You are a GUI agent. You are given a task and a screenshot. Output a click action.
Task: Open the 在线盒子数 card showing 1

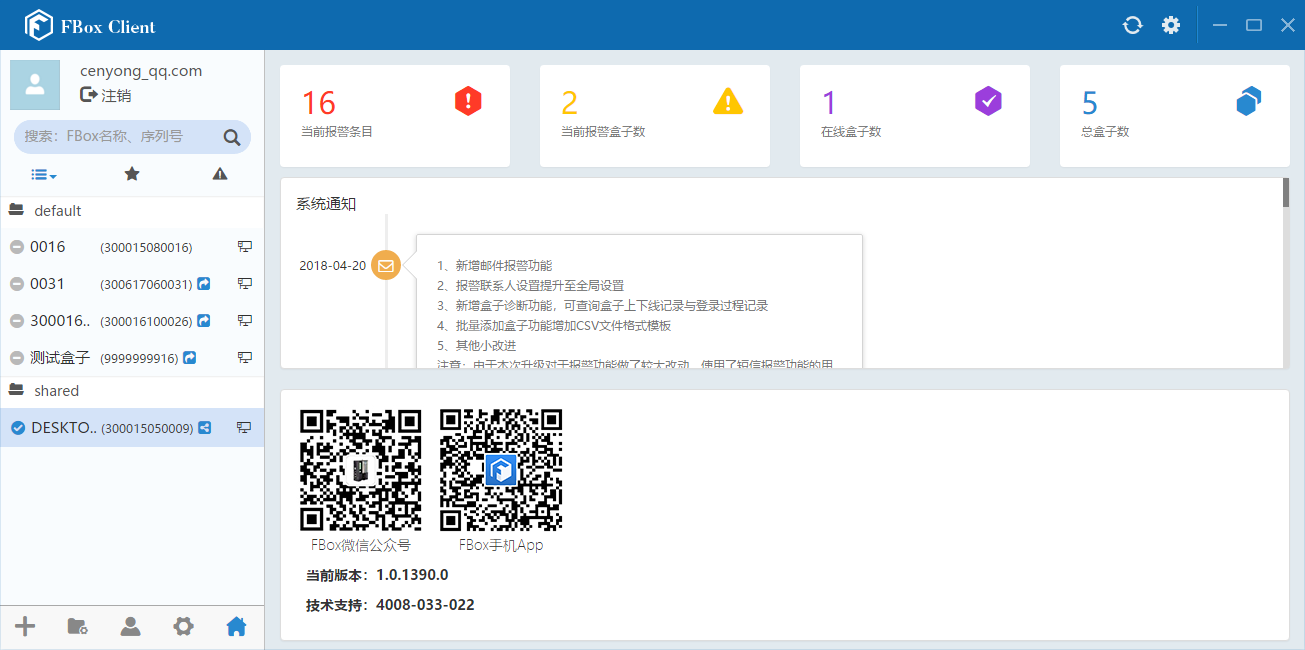pyautogui.click(x=915, y=116)
